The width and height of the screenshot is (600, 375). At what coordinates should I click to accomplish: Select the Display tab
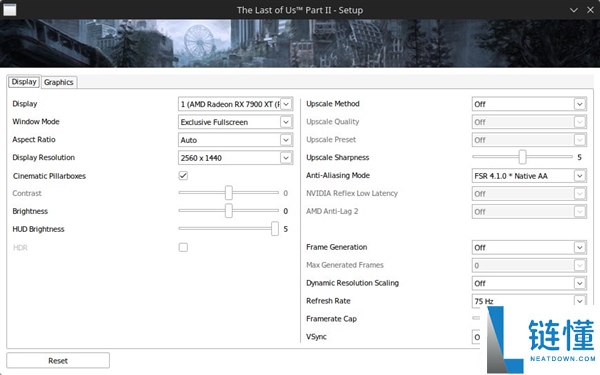24,82
